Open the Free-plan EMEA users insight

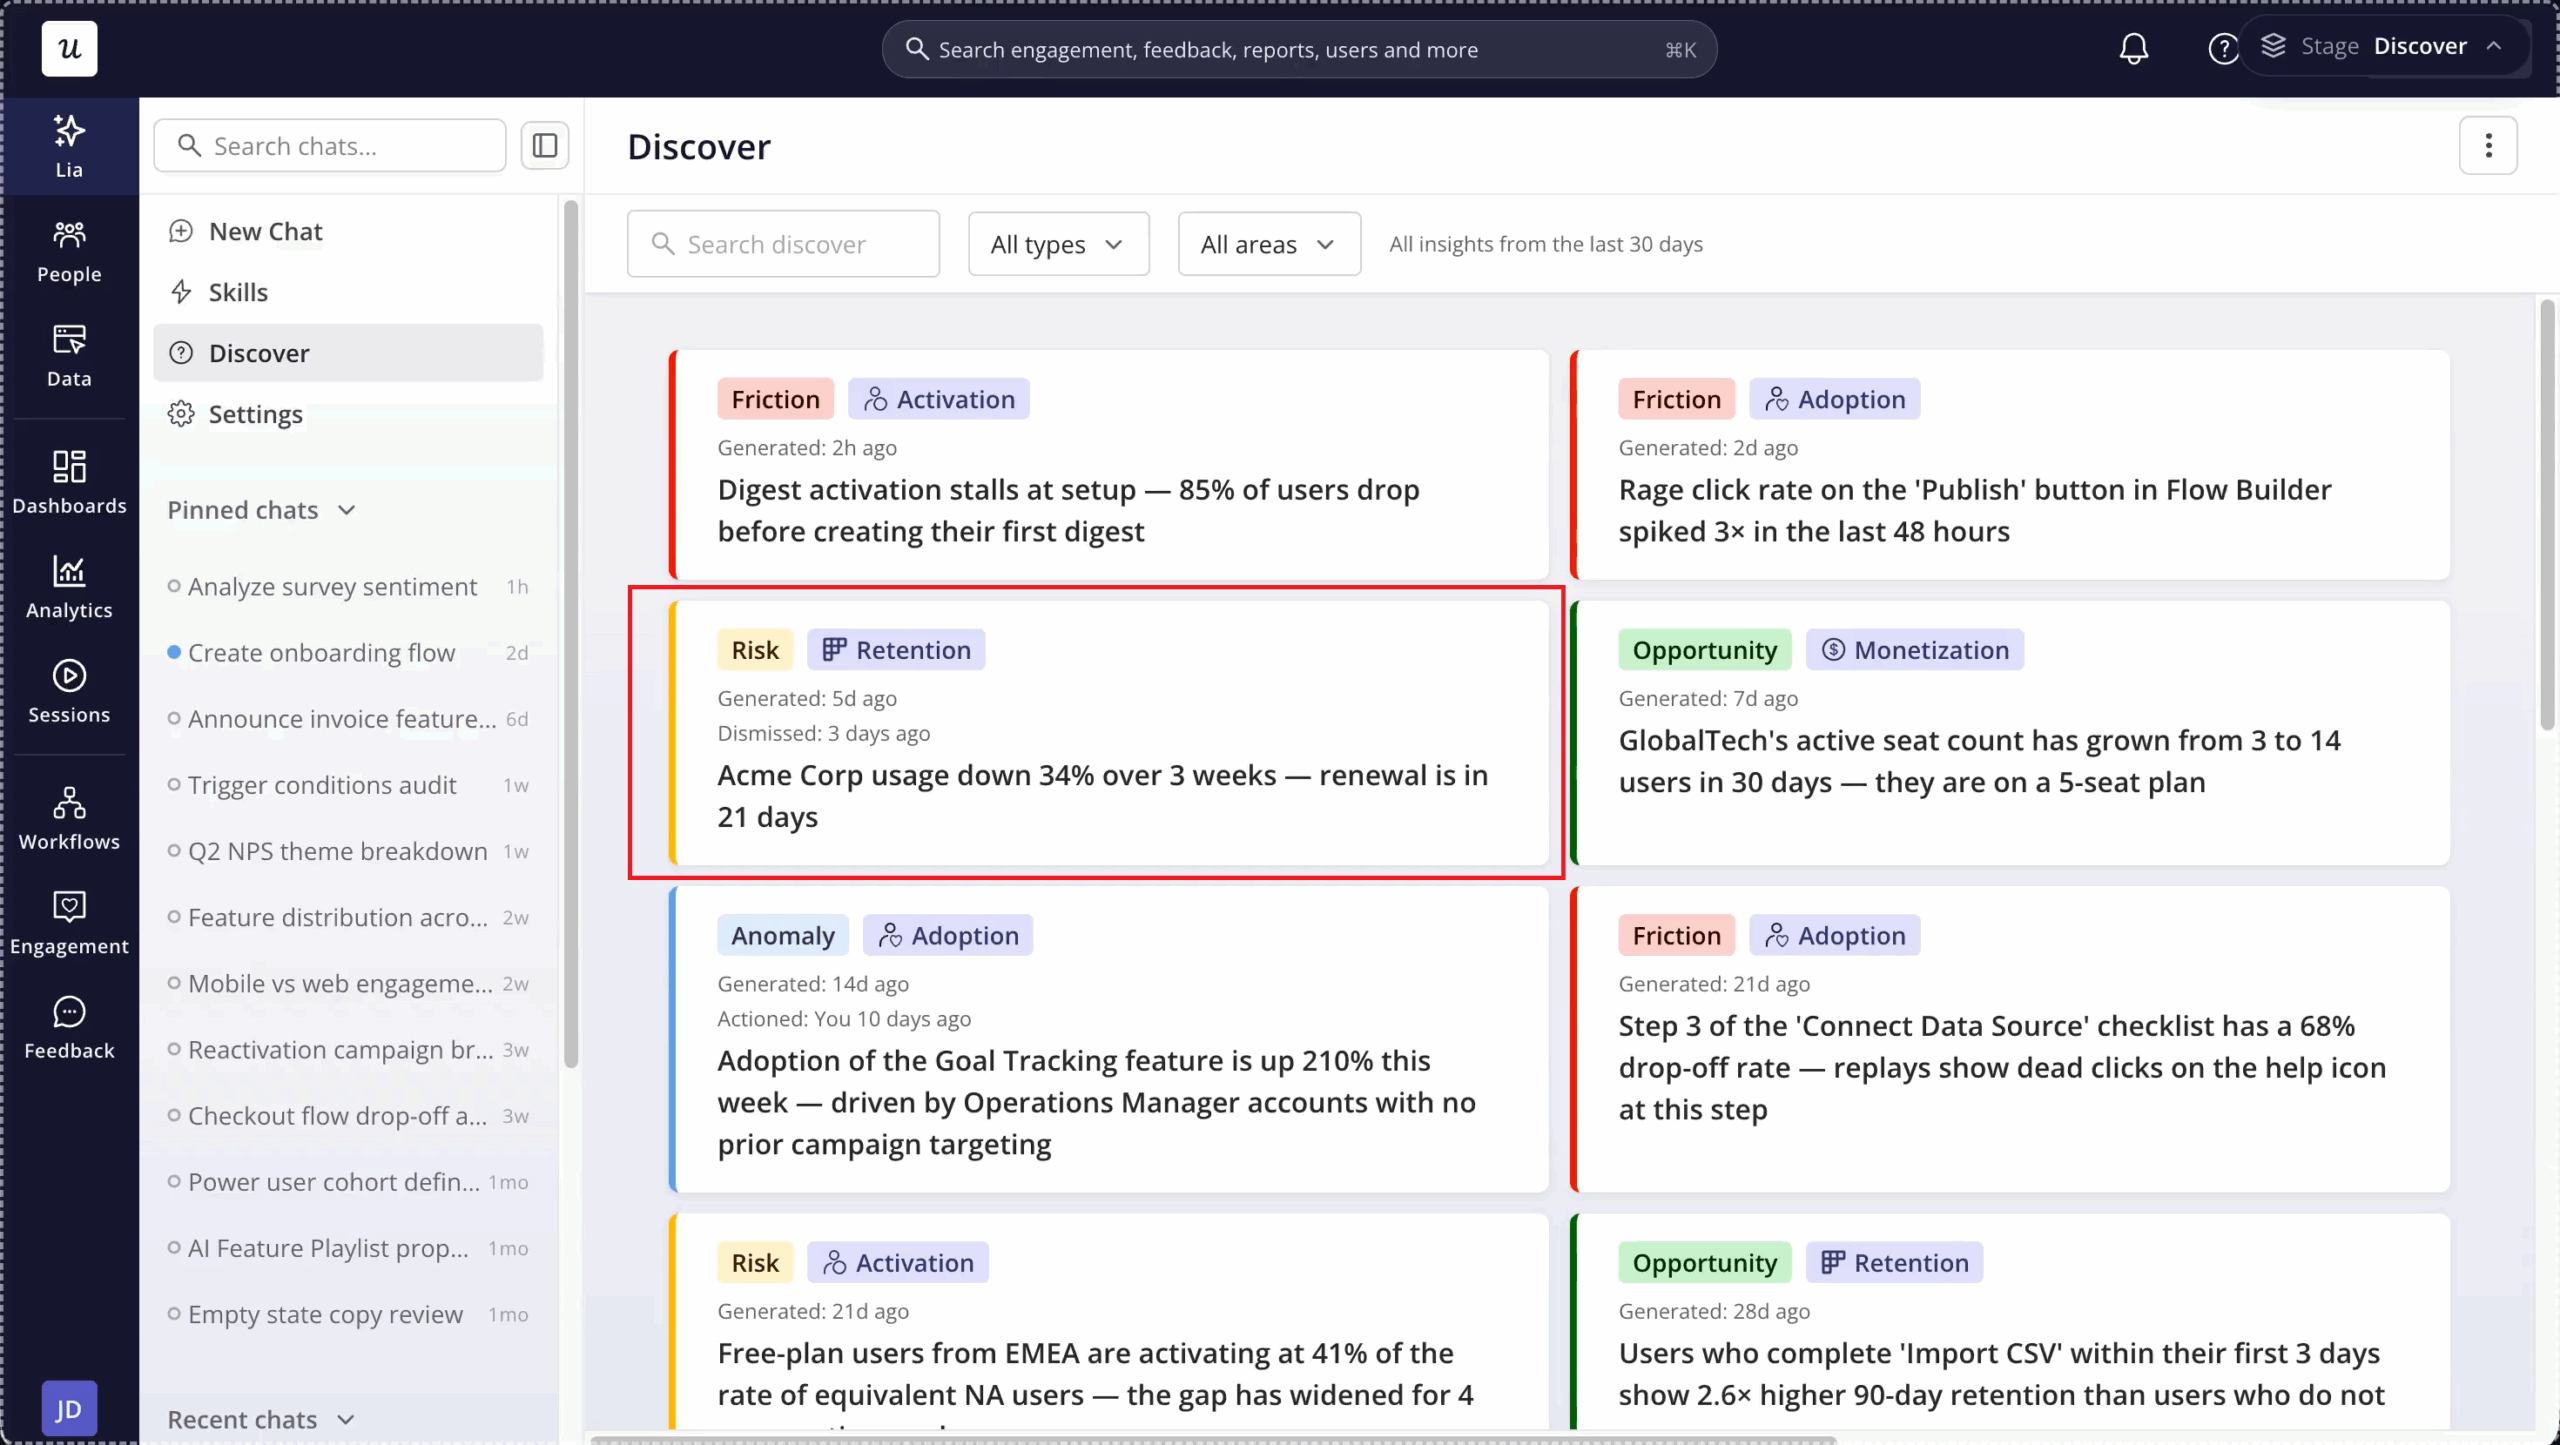click(1109, 1320)
